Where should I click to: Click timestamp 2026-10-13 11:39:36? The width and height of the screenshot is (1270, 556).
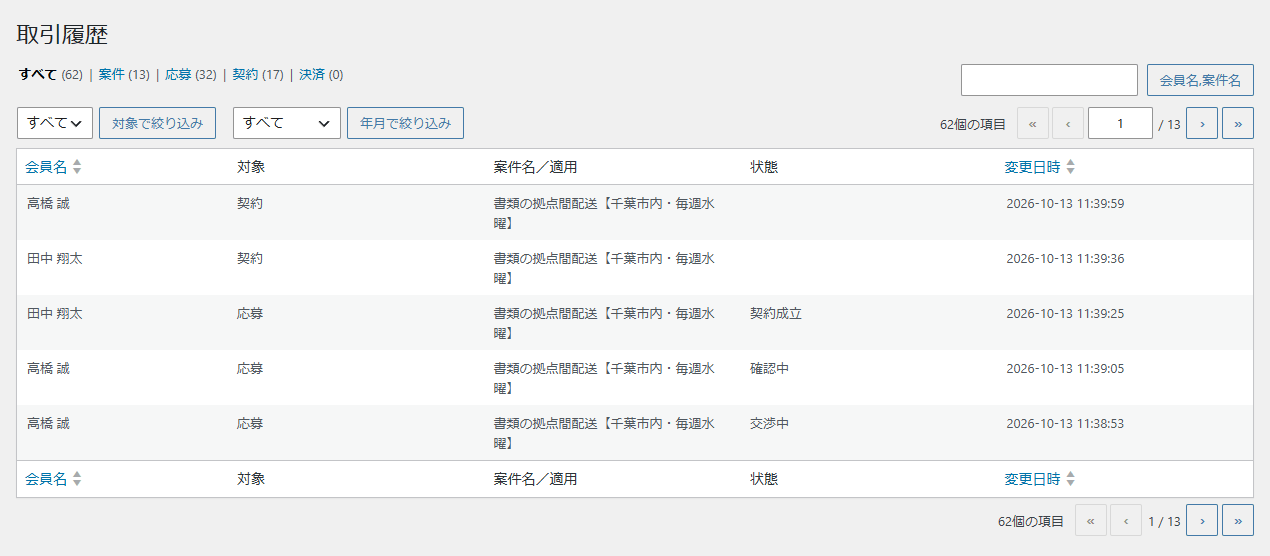click(1065, 258)
